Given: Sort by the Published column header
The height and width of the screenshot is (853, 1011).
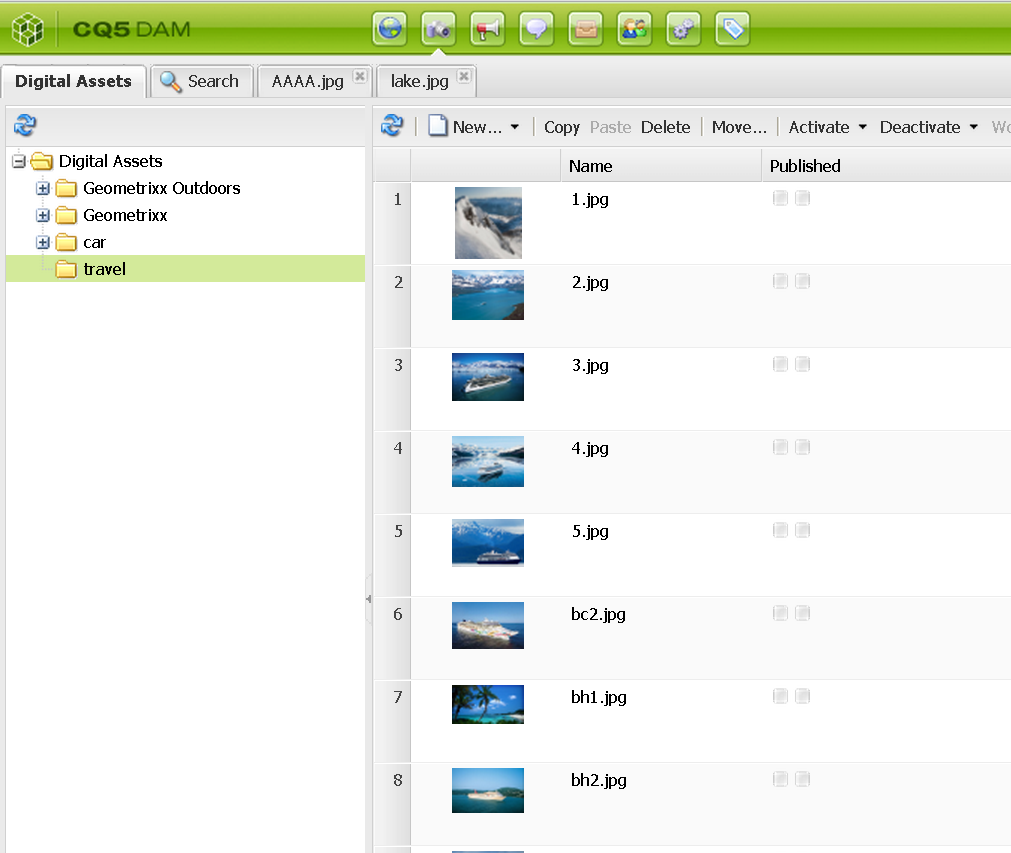Looking at the screenshot, I should coord(887,166).
